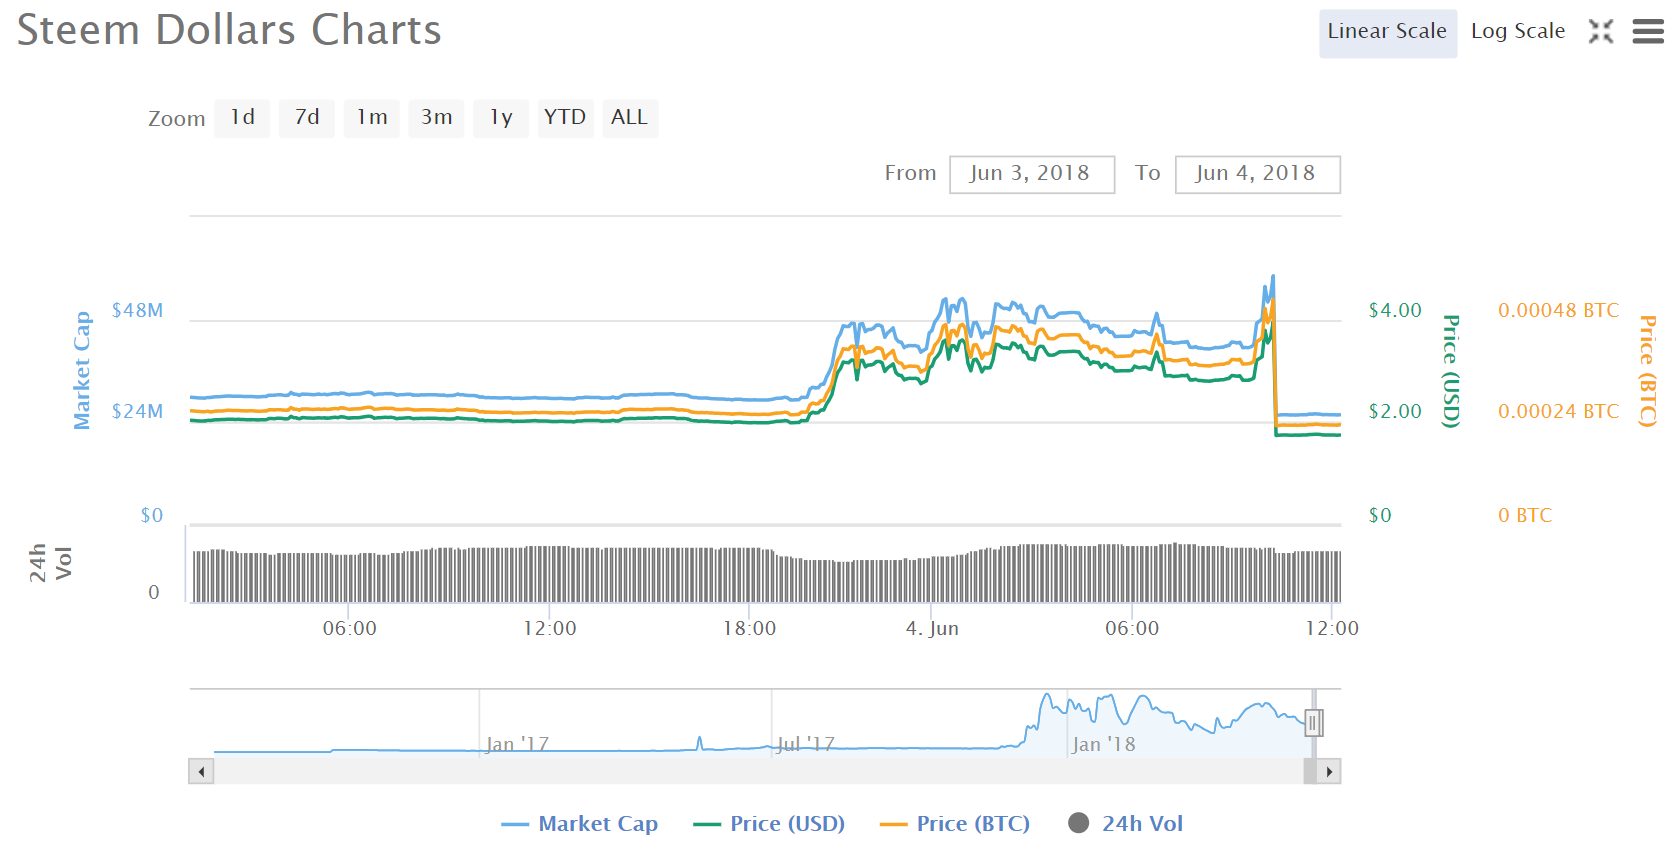
Task: Click the 0 BTC axis label
Action: click(x=1525, y=516)
